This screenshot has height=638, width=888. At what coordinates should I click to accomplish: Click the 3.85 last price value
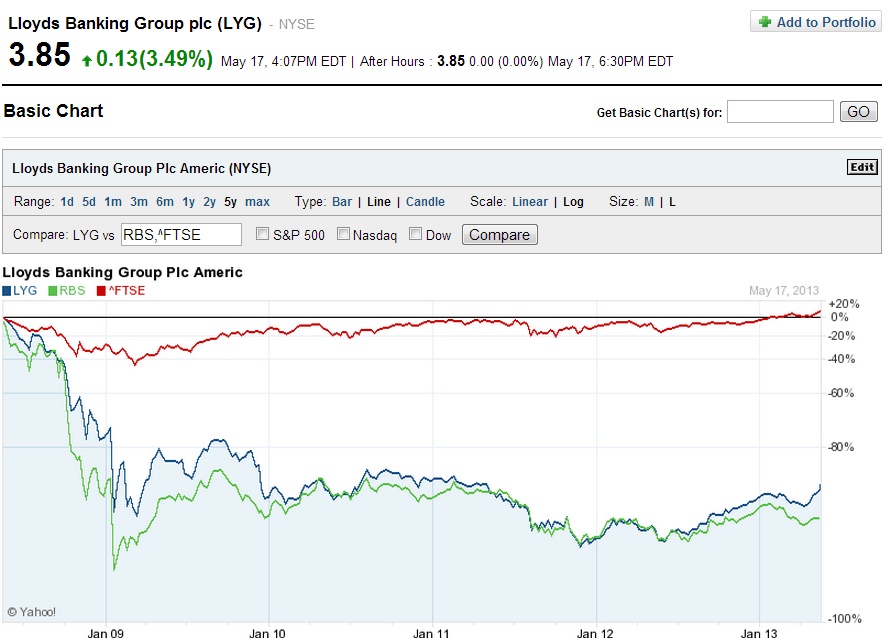(x=40, y=54)
